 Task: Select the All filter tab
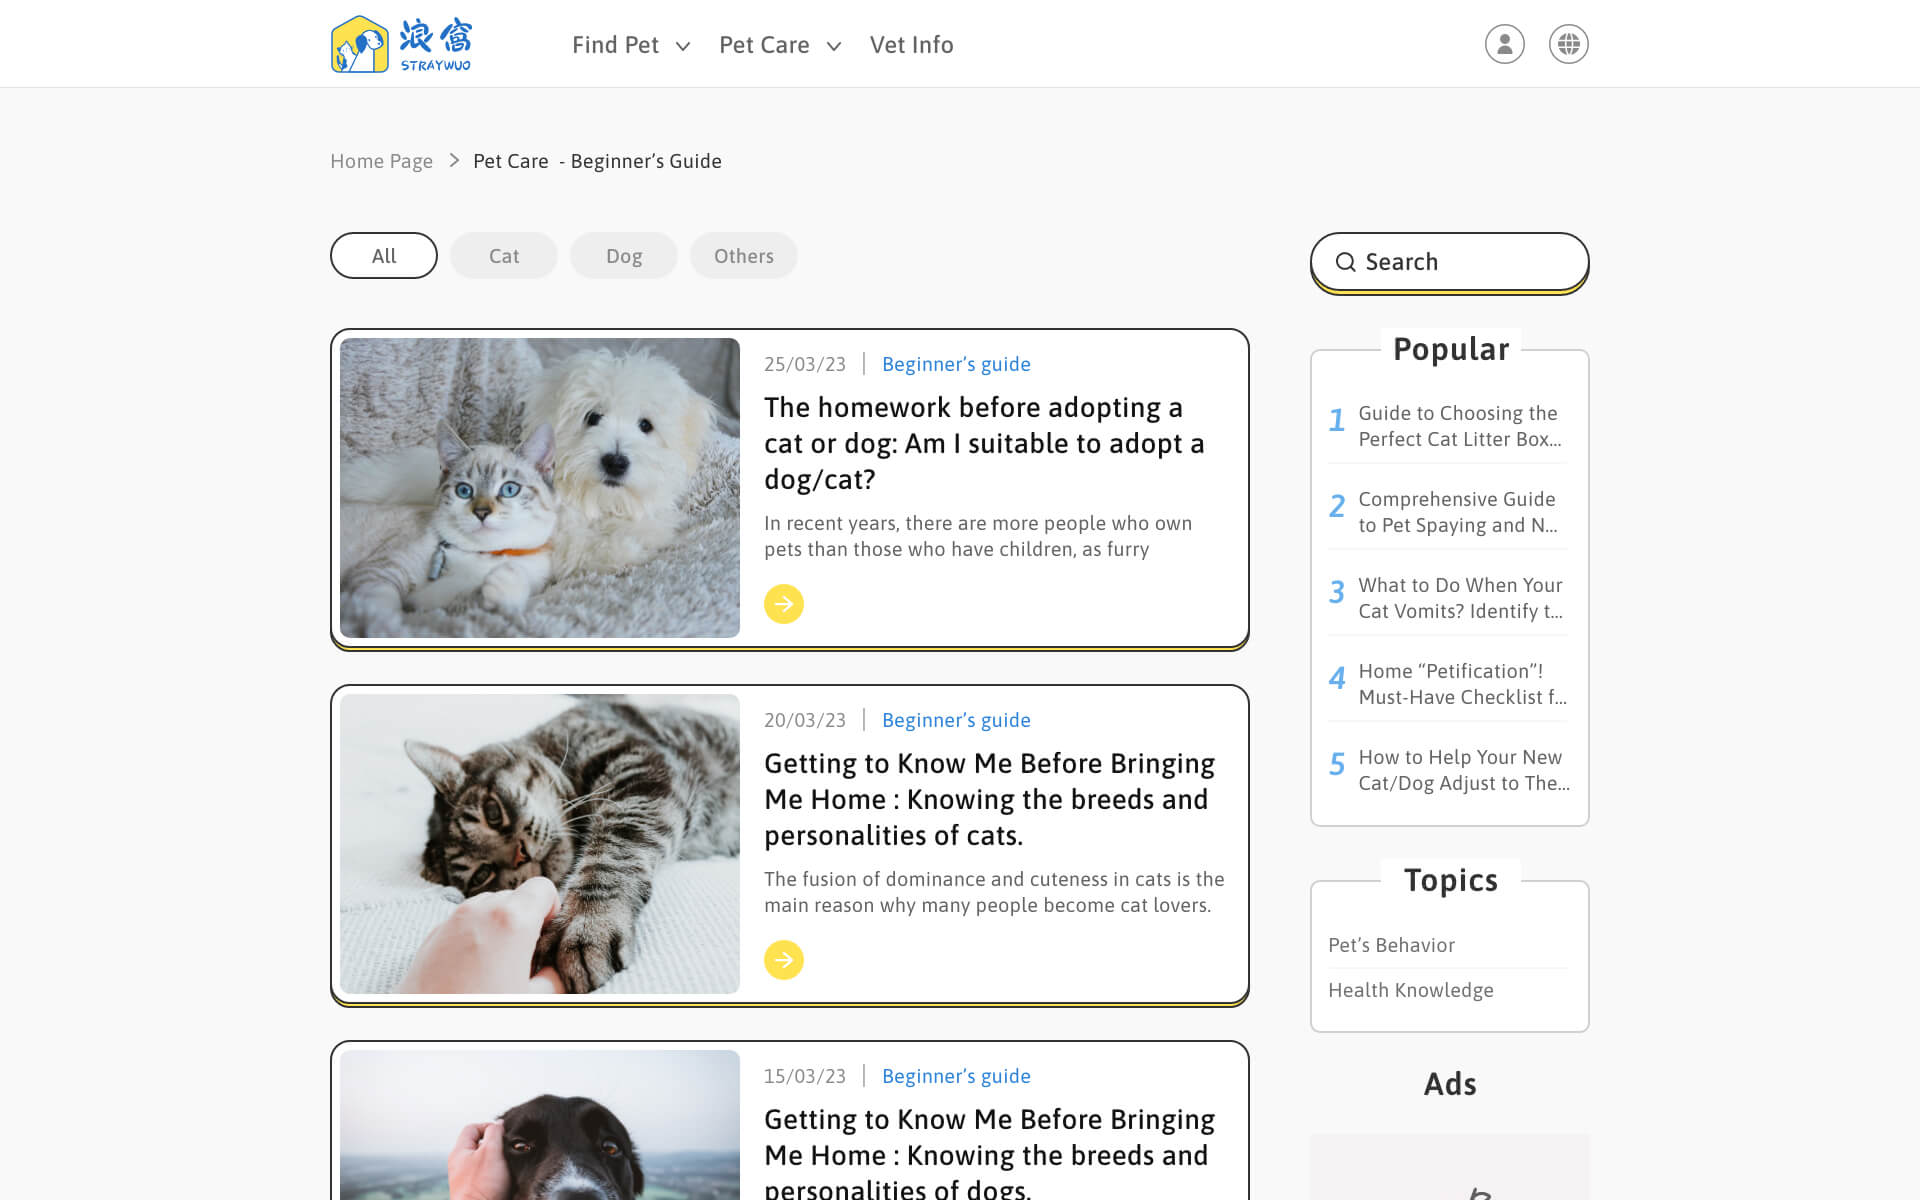[384, 256]
